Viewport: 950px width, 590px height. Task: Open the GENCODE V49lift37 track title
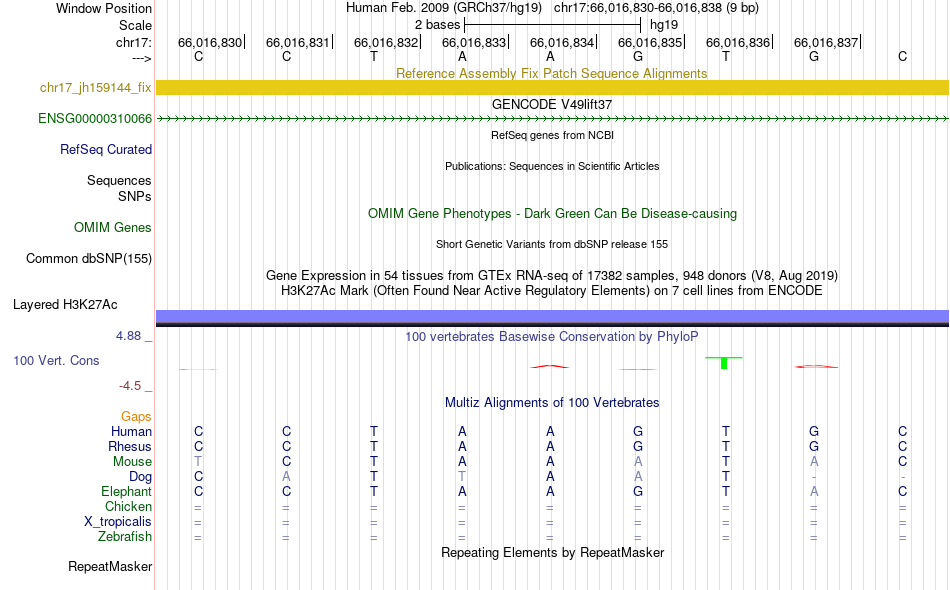(x=551, y=104)
